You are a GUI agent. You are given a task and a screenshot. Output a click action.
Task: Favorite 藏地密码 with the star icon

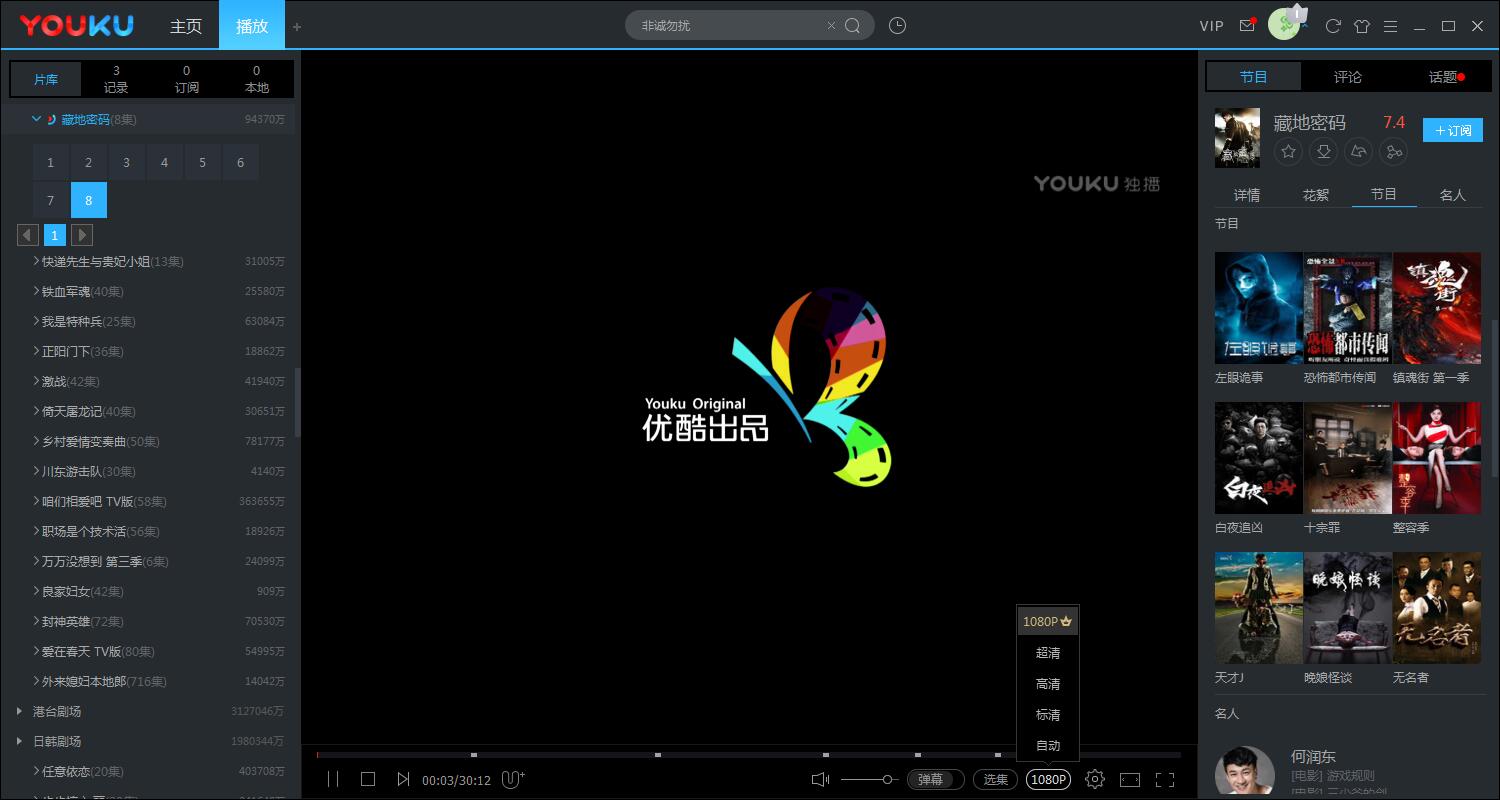pos(1289,152)
